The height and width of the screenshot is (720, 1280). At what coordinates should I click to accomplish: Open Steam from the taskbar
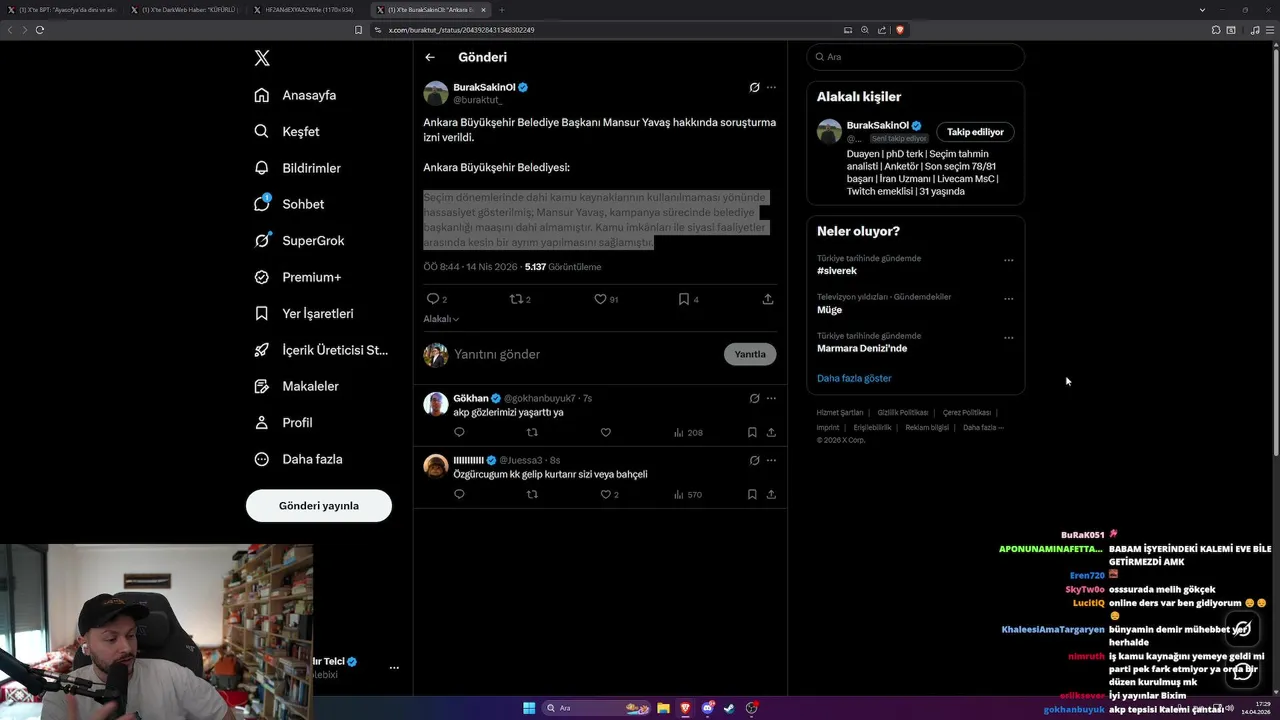(x=729, y=708)
